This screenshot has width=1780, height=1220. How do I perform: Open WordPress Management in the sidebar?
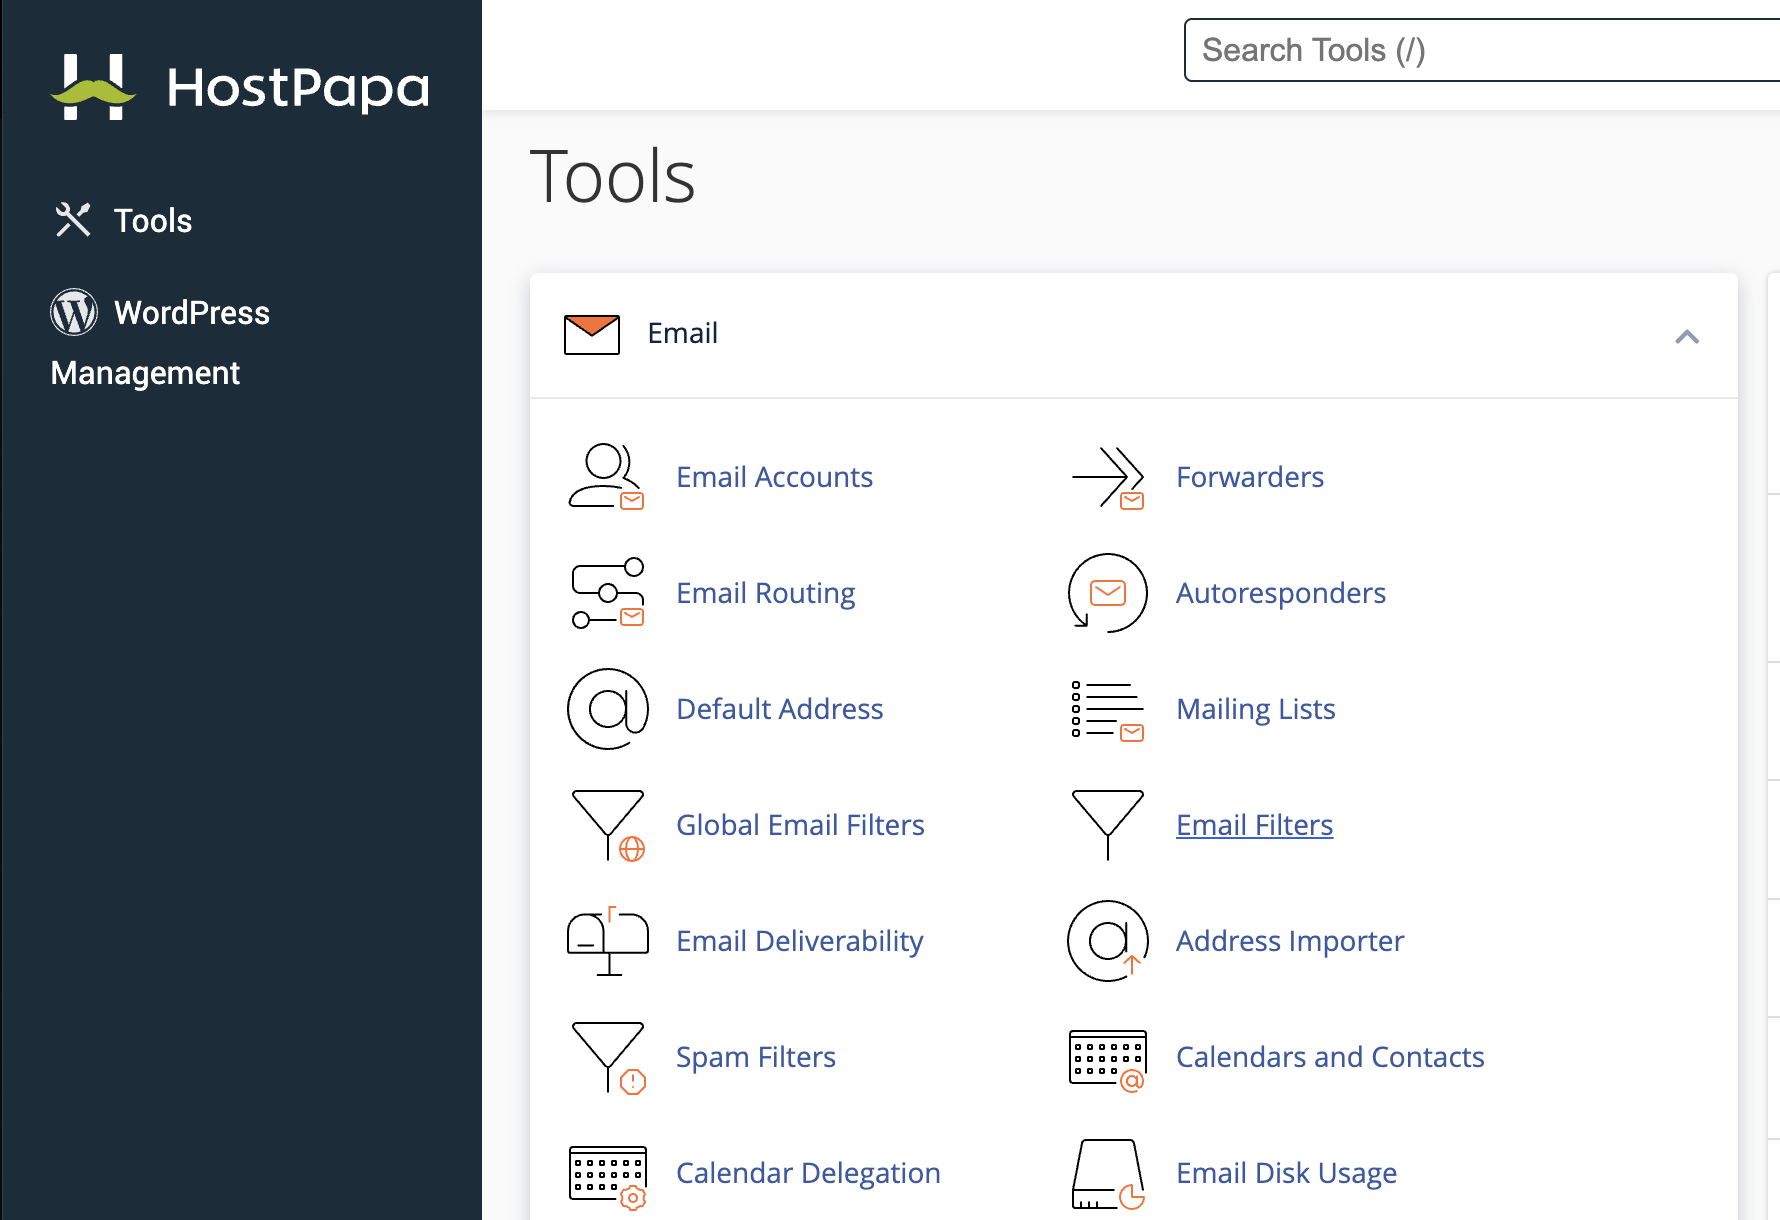(160, 342)
